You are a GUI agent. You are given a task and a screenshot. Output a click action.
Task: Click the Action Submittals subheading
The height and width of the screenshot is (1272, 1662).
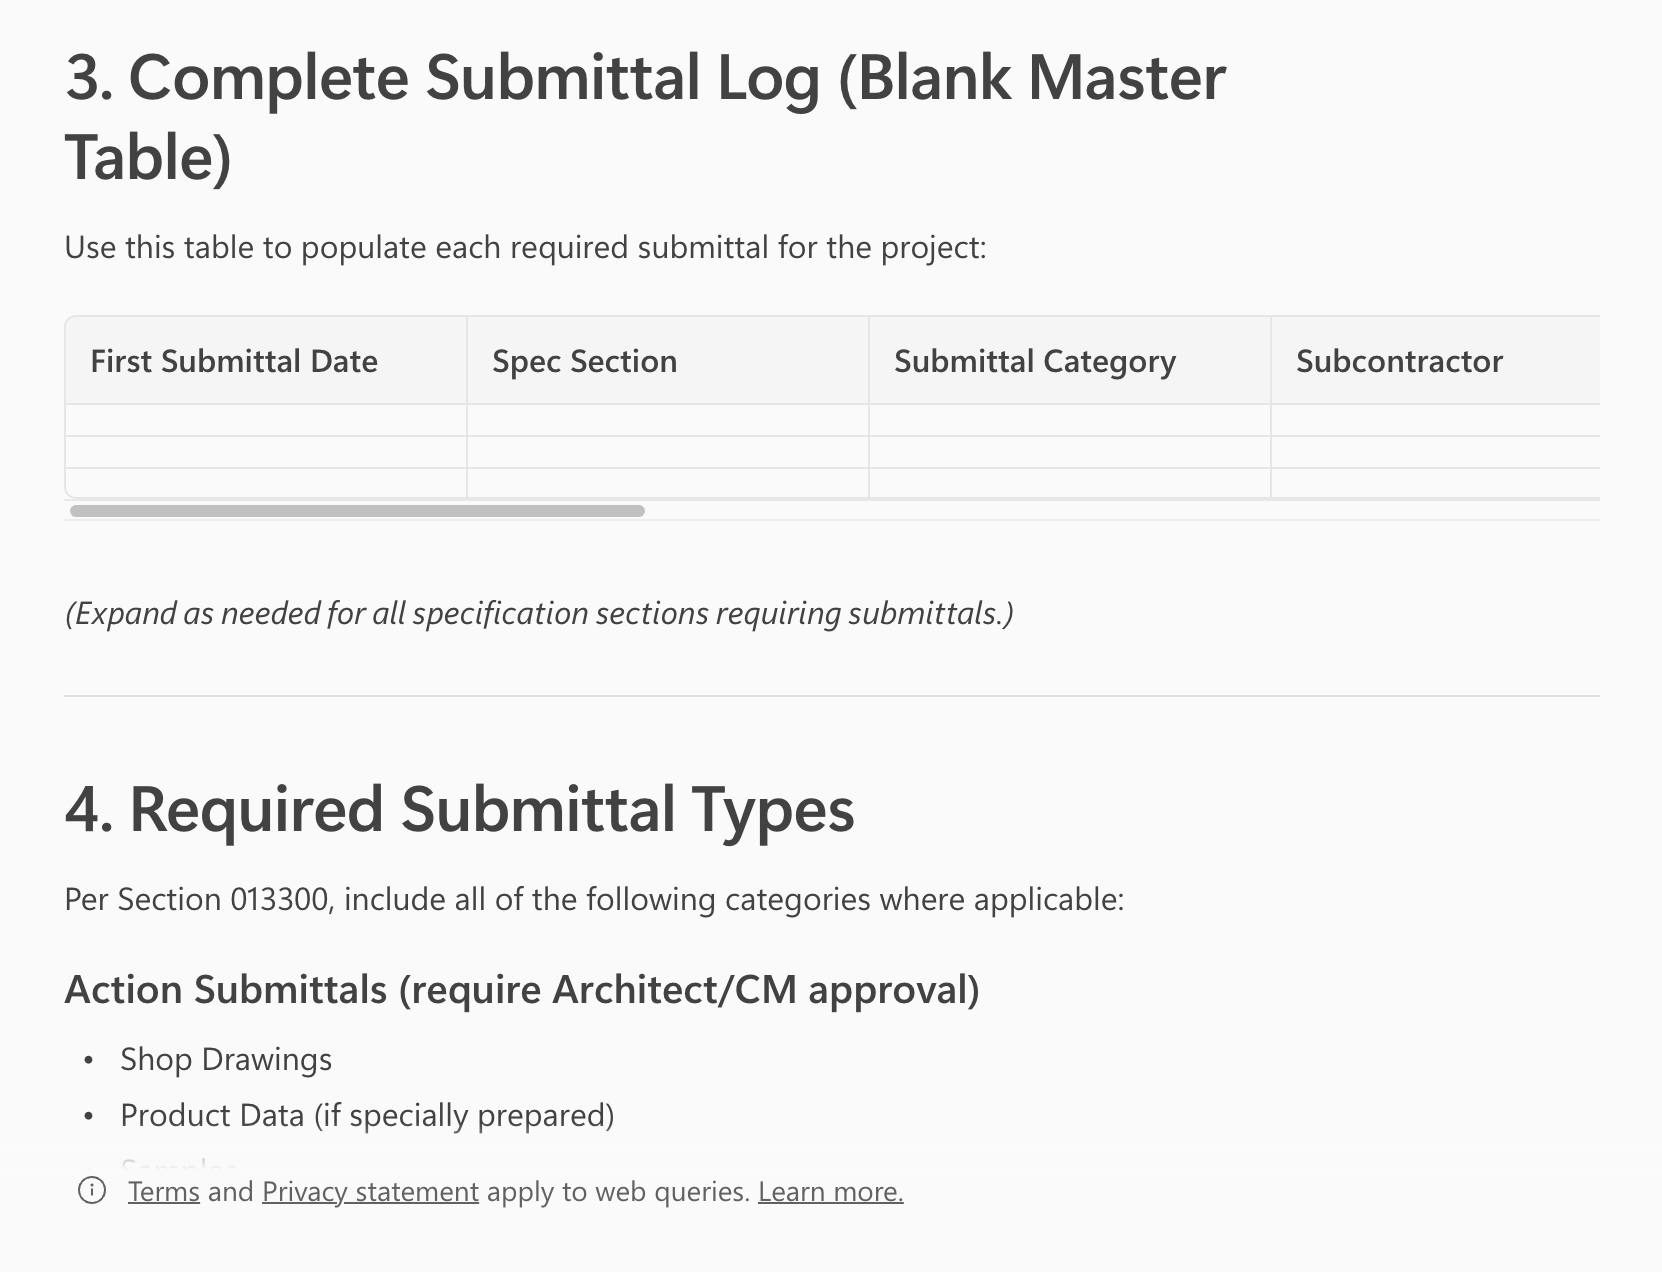click(521, 990)
